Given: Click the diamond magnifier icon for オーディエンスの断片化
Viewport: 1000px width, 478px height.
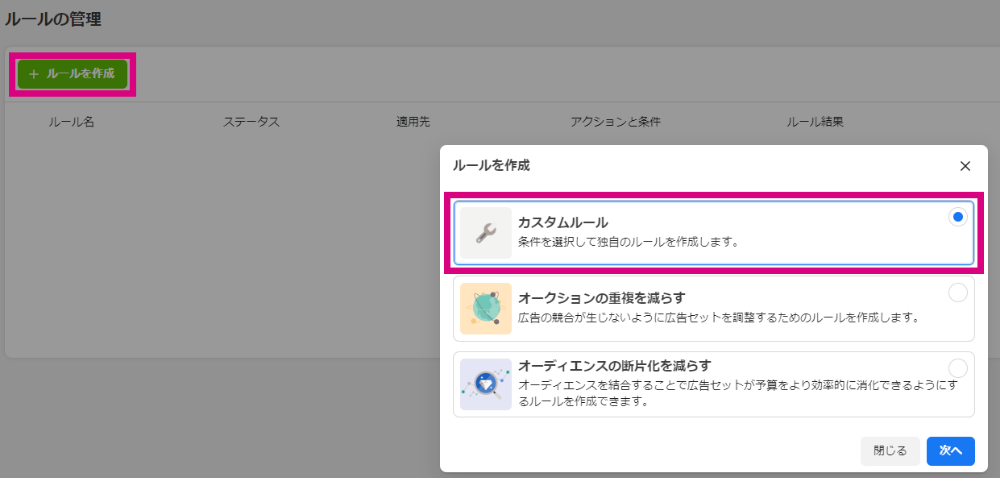Looking at the screenshot, I should 485,384.
